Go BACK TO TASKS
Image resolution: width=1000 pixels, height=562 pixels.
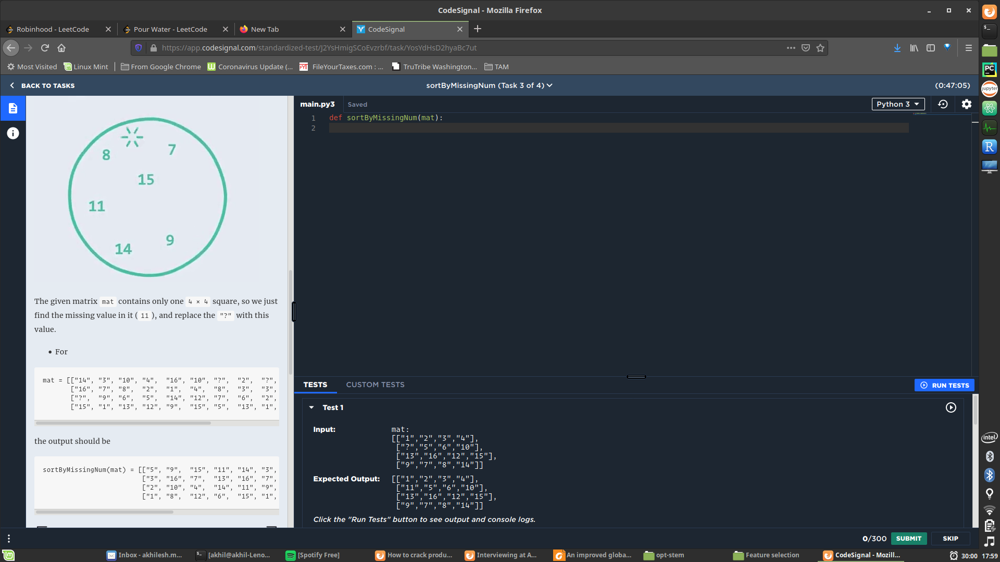42,85
